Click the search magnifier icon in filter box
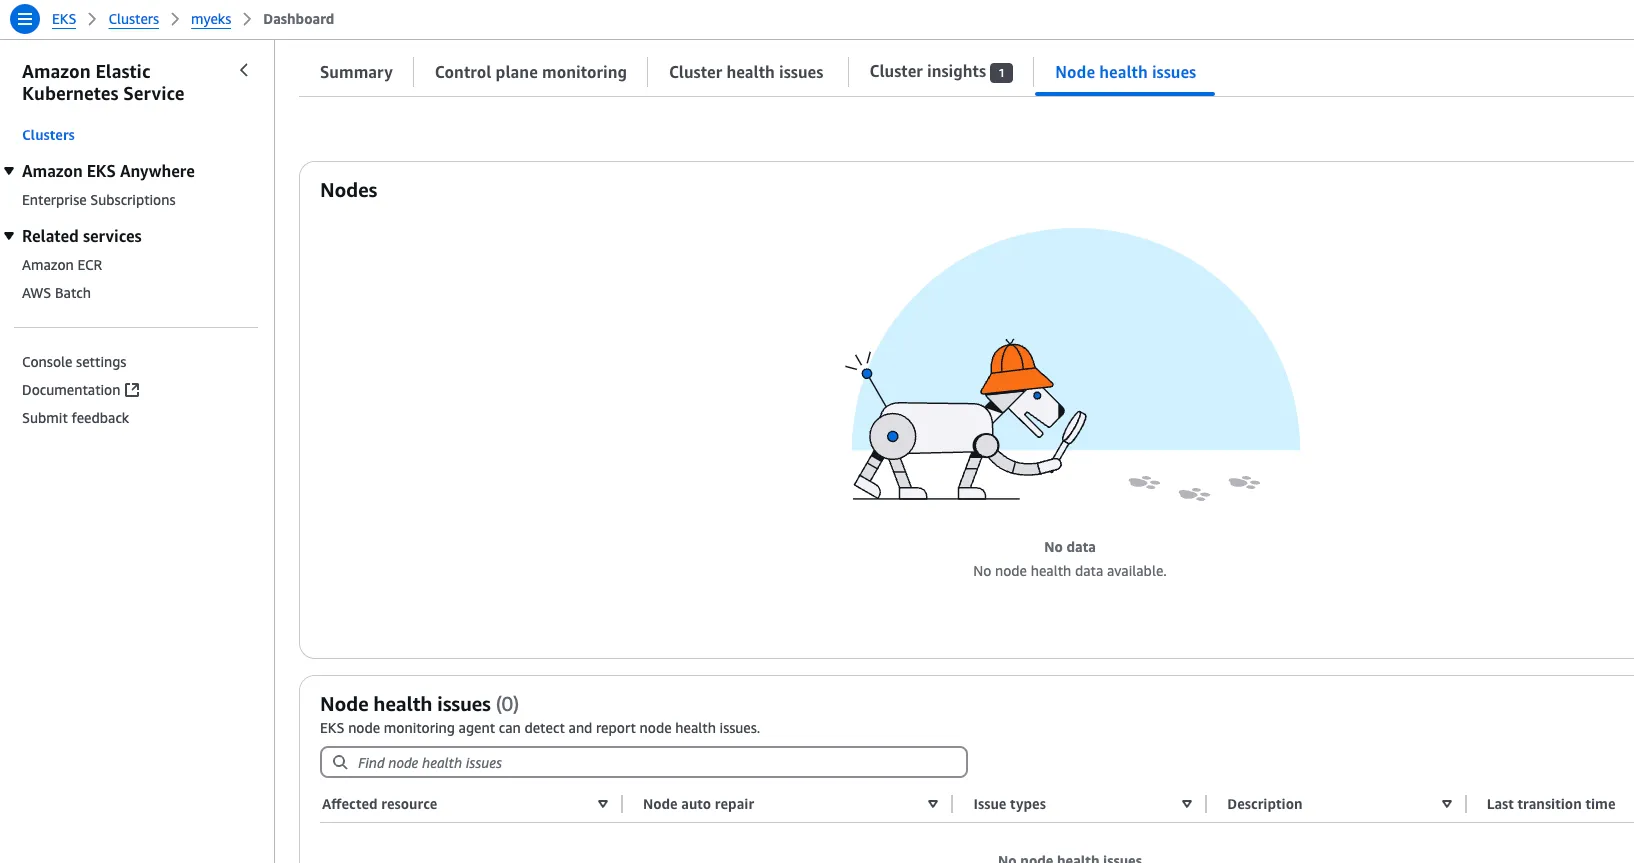The height and width of the screenshot is (863, 1634). coord(340,762)
